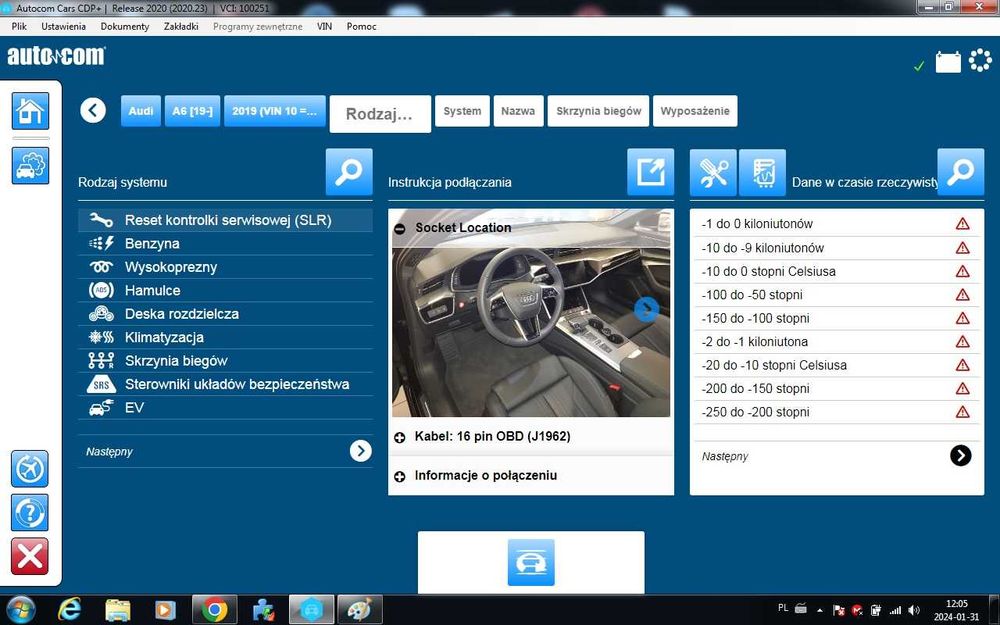Open File Explorer folder on taskbar
Viewport: 1000px width, 625px height.
[117, 610]
